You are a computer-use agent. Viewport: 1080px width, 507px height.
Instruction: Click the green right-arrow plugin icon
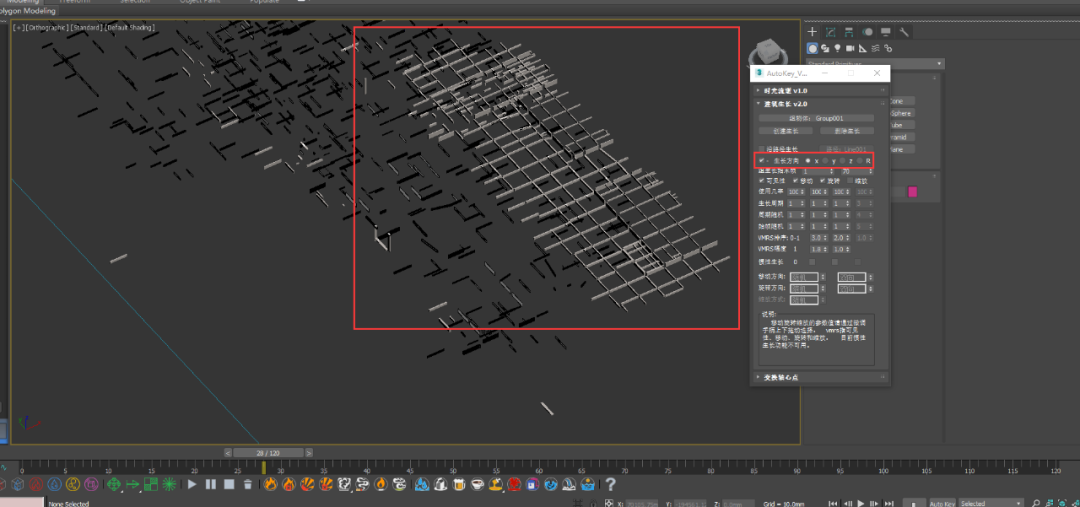tap(132, 484)
